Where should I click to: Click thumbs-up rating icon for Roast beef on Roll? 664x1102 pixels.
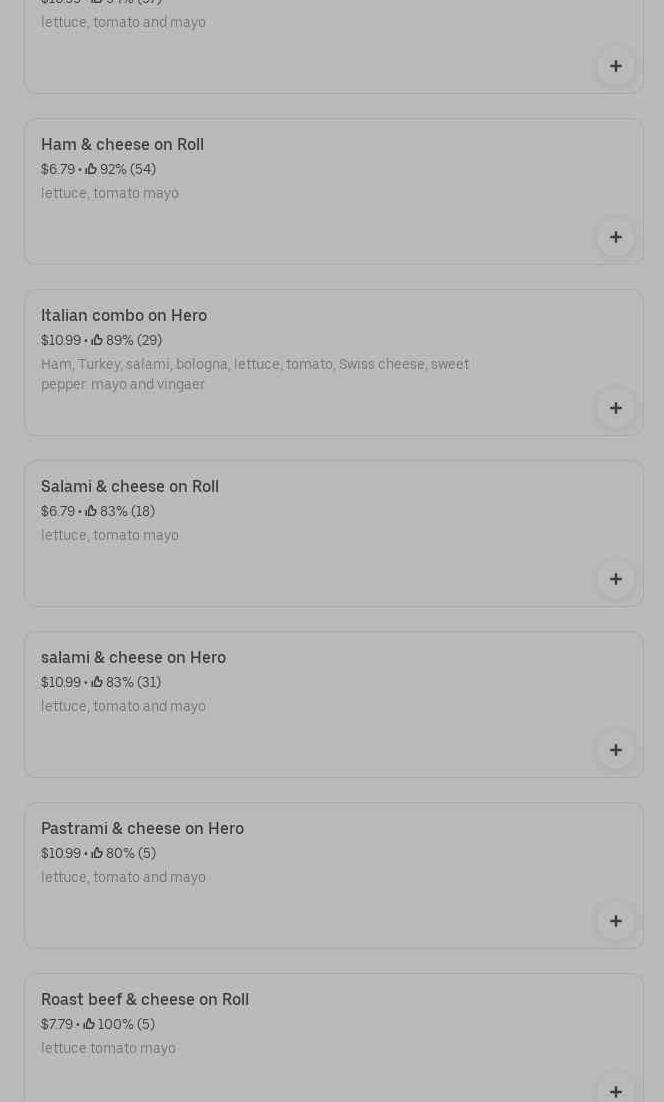89,1024
